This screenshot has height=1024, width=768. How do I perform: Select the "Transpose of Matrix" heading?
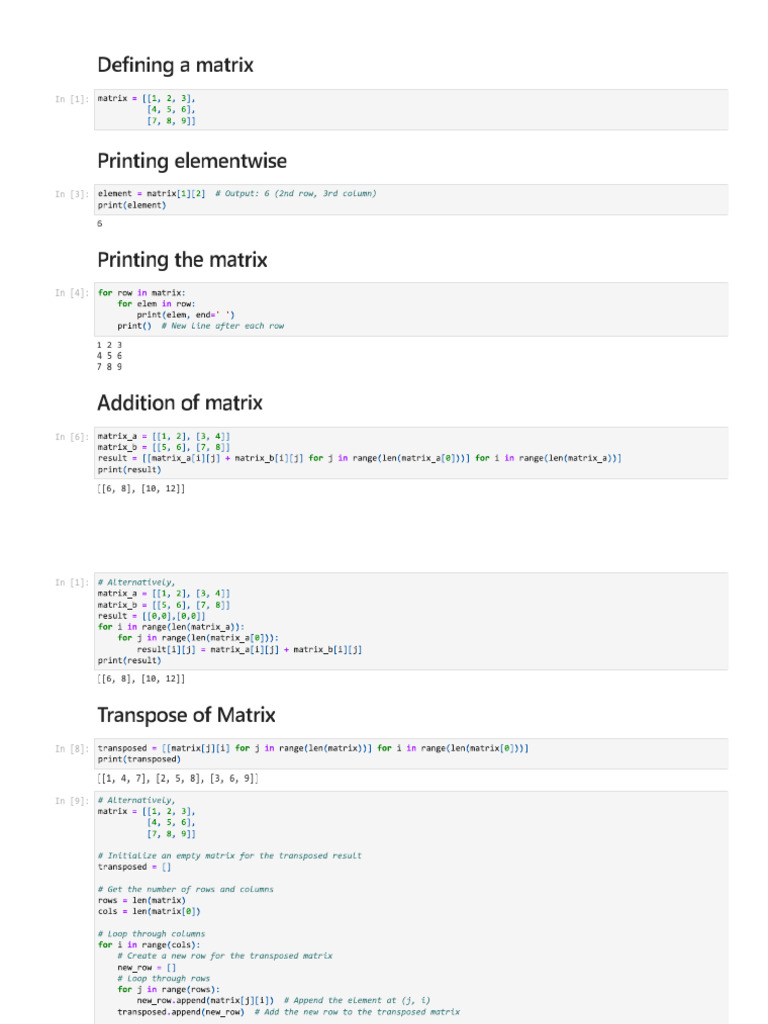[x=186, y=716]
